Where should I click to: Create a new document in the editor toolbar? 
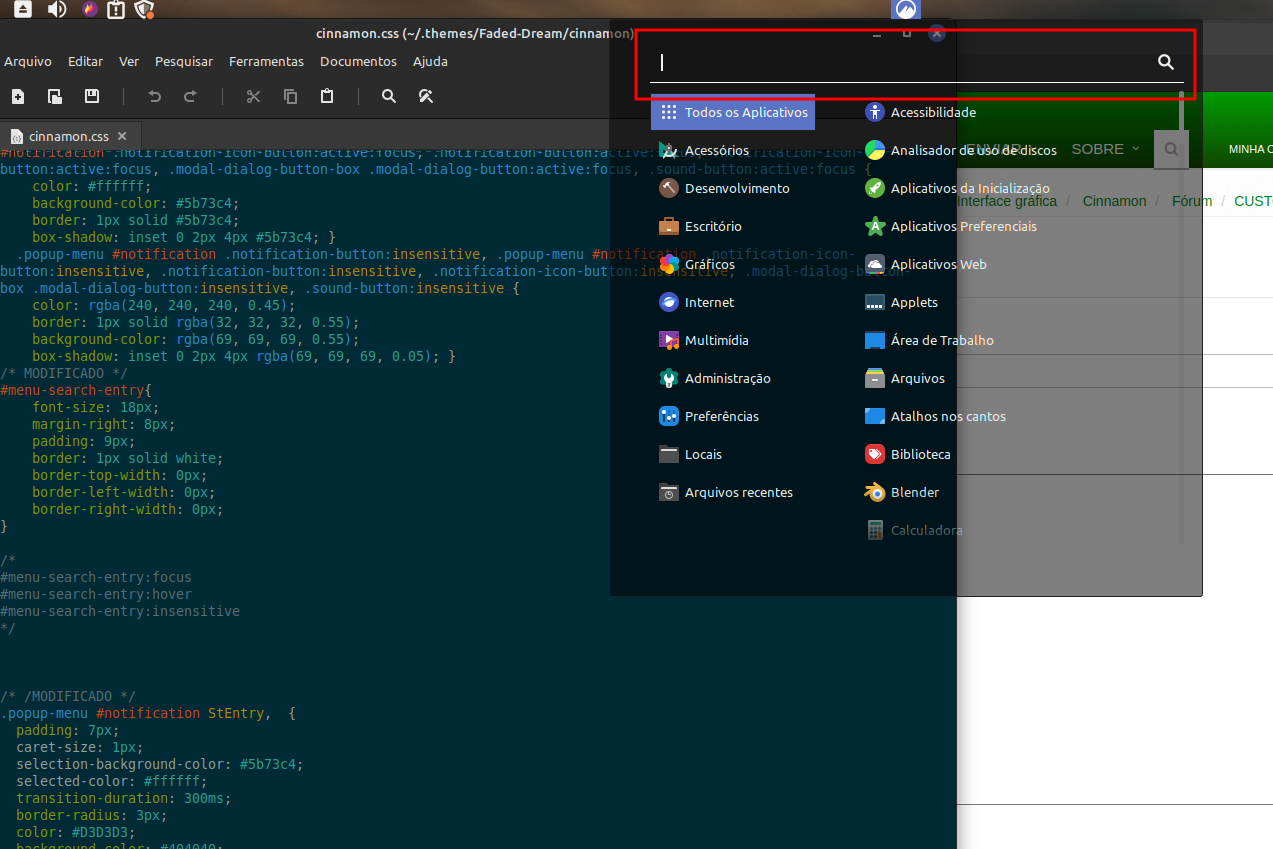pyautogui.click(x=18, y=97)
